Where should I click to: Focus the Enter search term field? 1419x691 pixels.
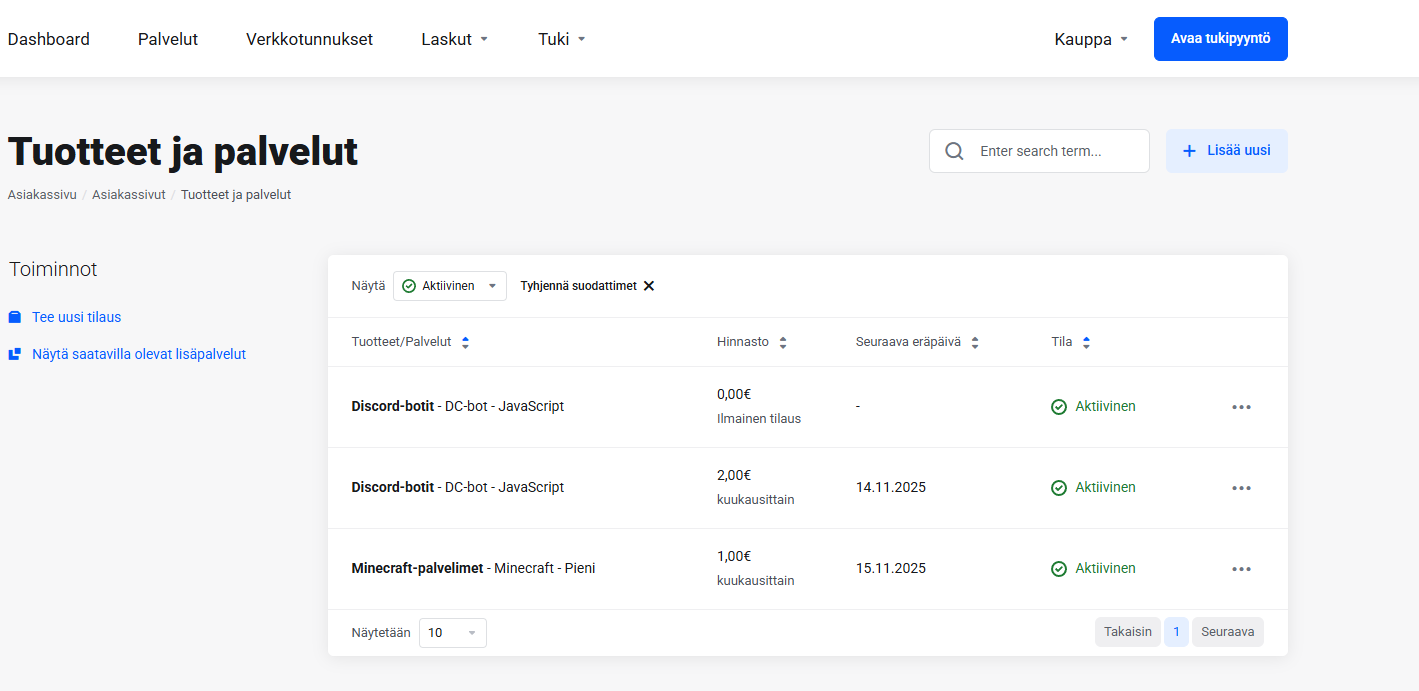1055,151
